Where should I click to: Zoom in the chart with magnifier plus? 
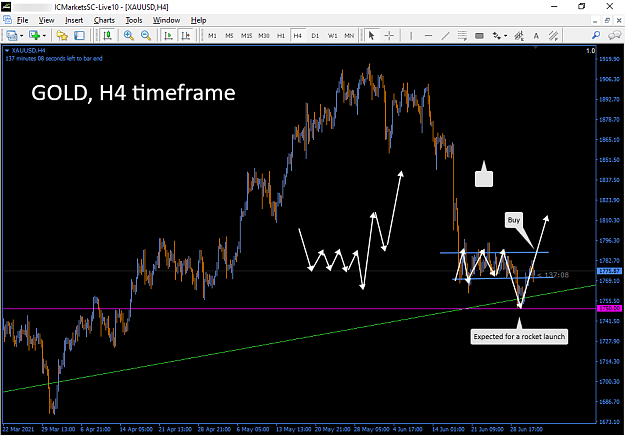pos(128,35)
